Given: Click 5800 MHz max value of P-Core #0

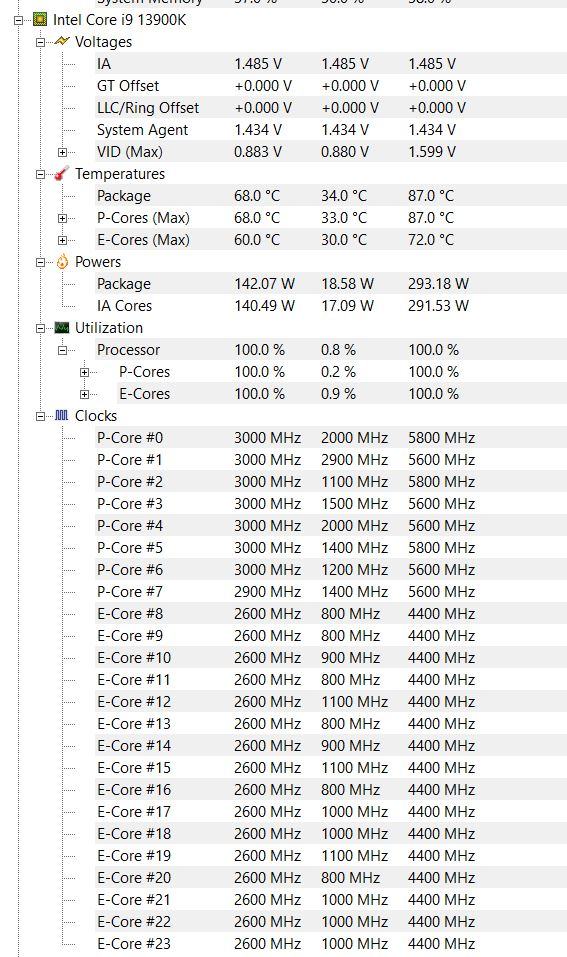Looking at the screenshot, I should click(441, 438).
